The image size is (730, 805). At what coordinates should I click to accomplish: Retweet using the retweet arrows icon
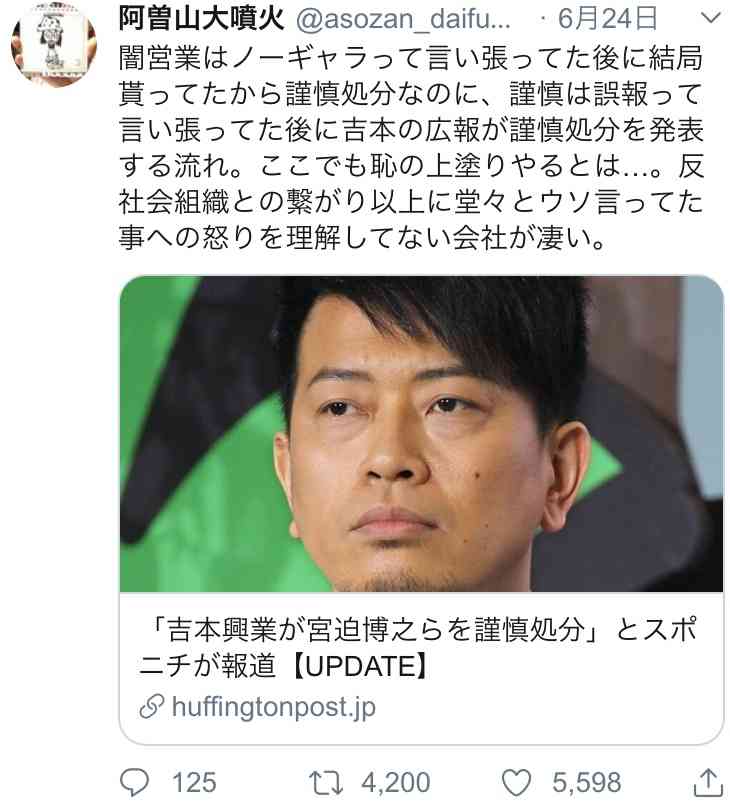point(326,783)
